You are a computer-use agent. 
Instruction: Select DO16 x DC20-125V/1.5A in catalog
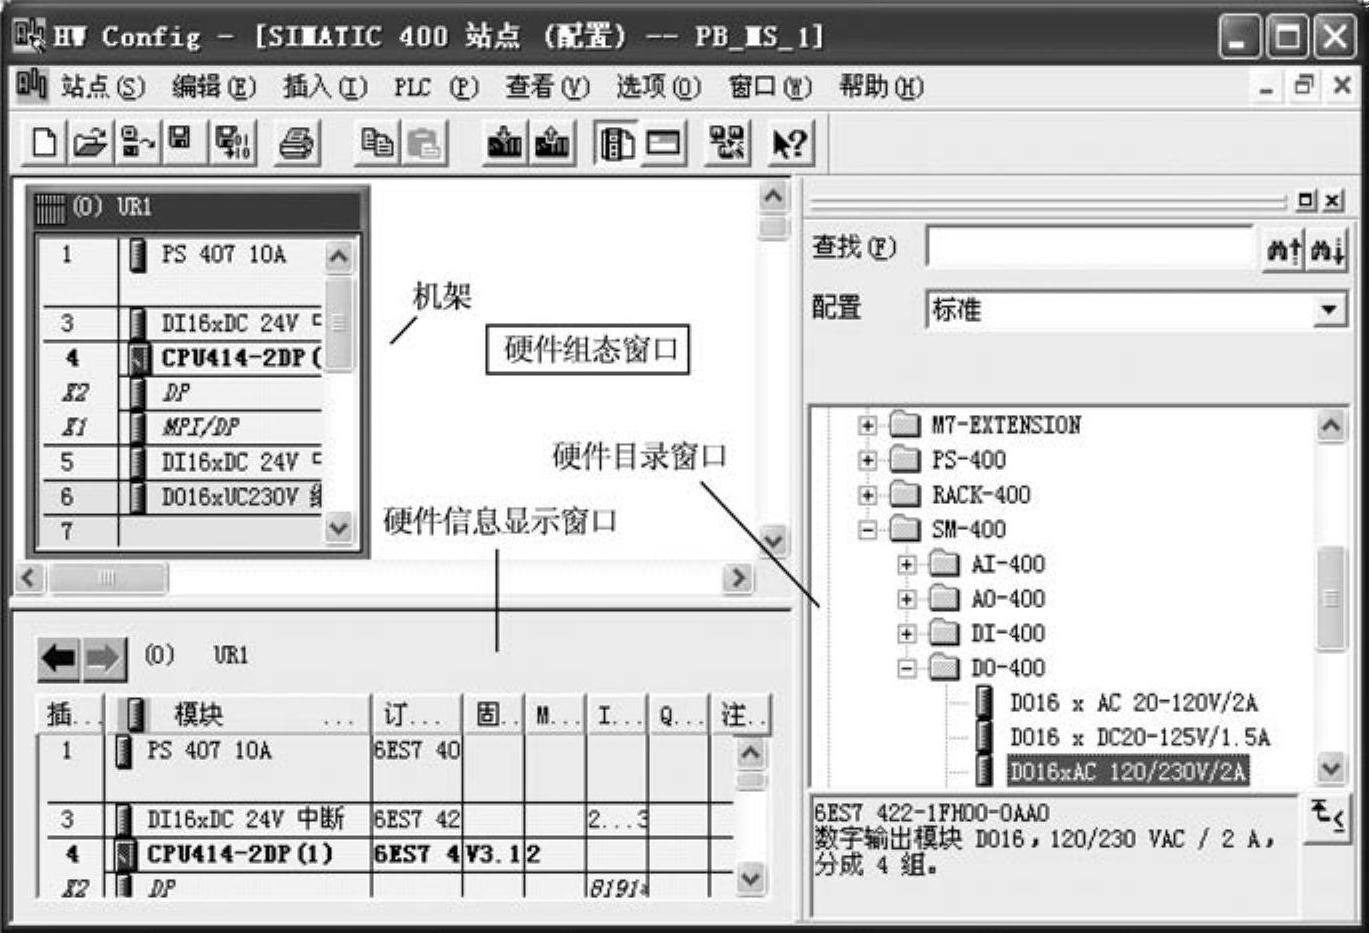click(1139, 738)
